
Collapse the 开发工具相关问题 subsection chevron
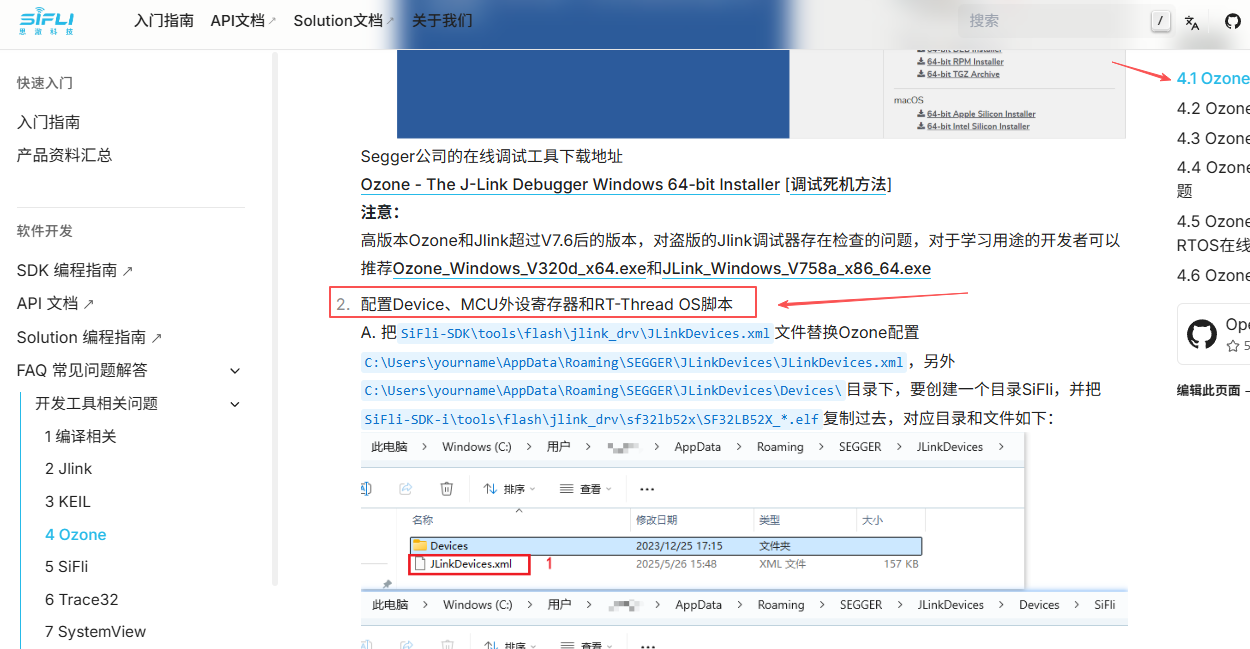(x=235, y=404)
